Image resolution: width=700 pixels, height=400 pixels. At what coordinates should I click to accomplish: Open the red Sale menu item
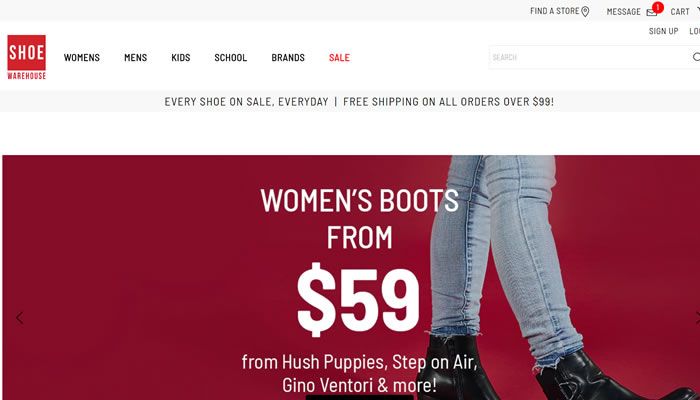click(339, 58)
